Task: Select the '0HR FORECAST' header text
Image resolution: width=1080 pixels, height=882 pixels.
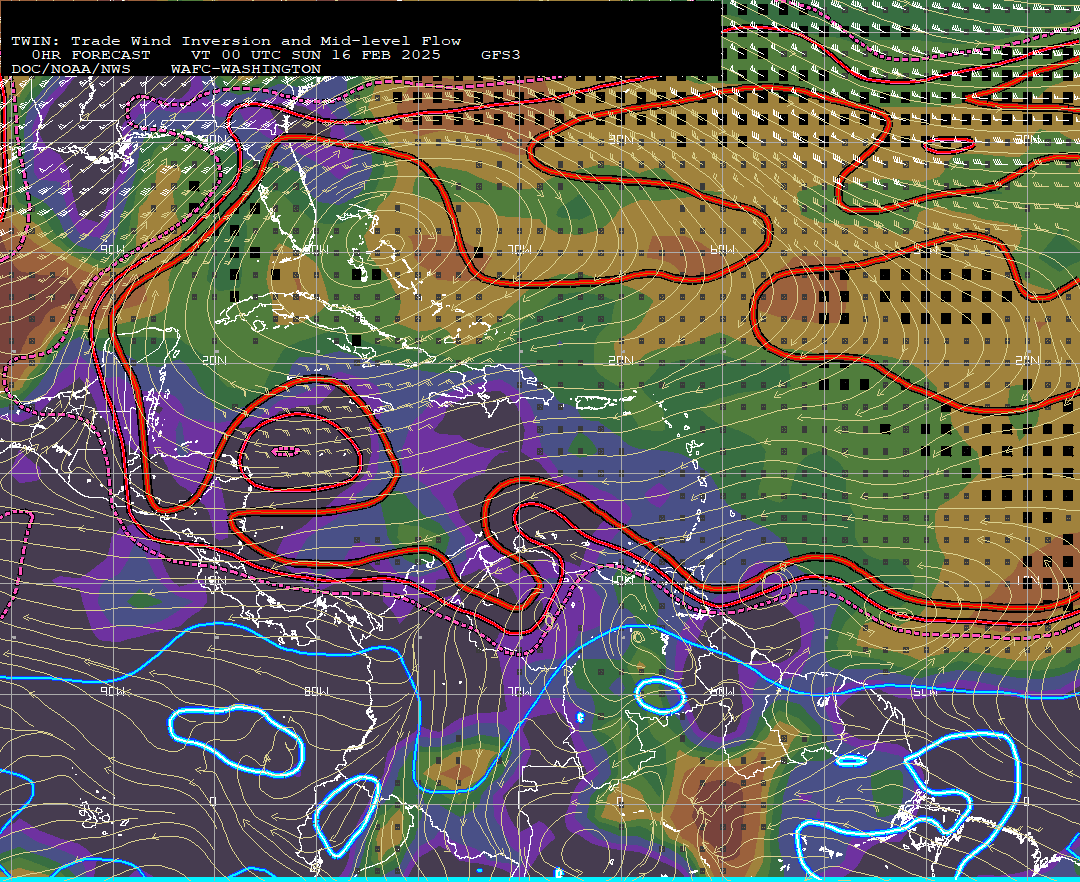Action: tap(91, 55)
